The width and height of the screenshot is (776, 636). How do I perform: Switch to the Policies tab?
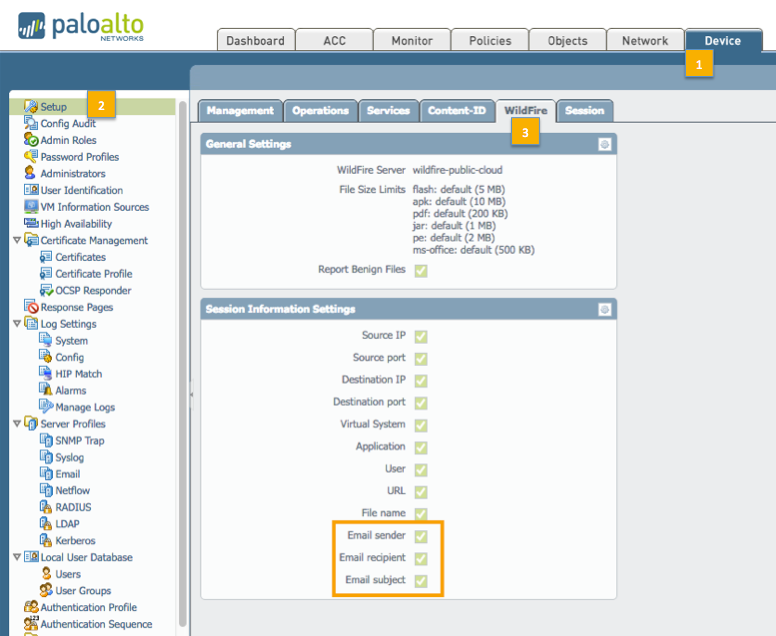tap(489, 41)
